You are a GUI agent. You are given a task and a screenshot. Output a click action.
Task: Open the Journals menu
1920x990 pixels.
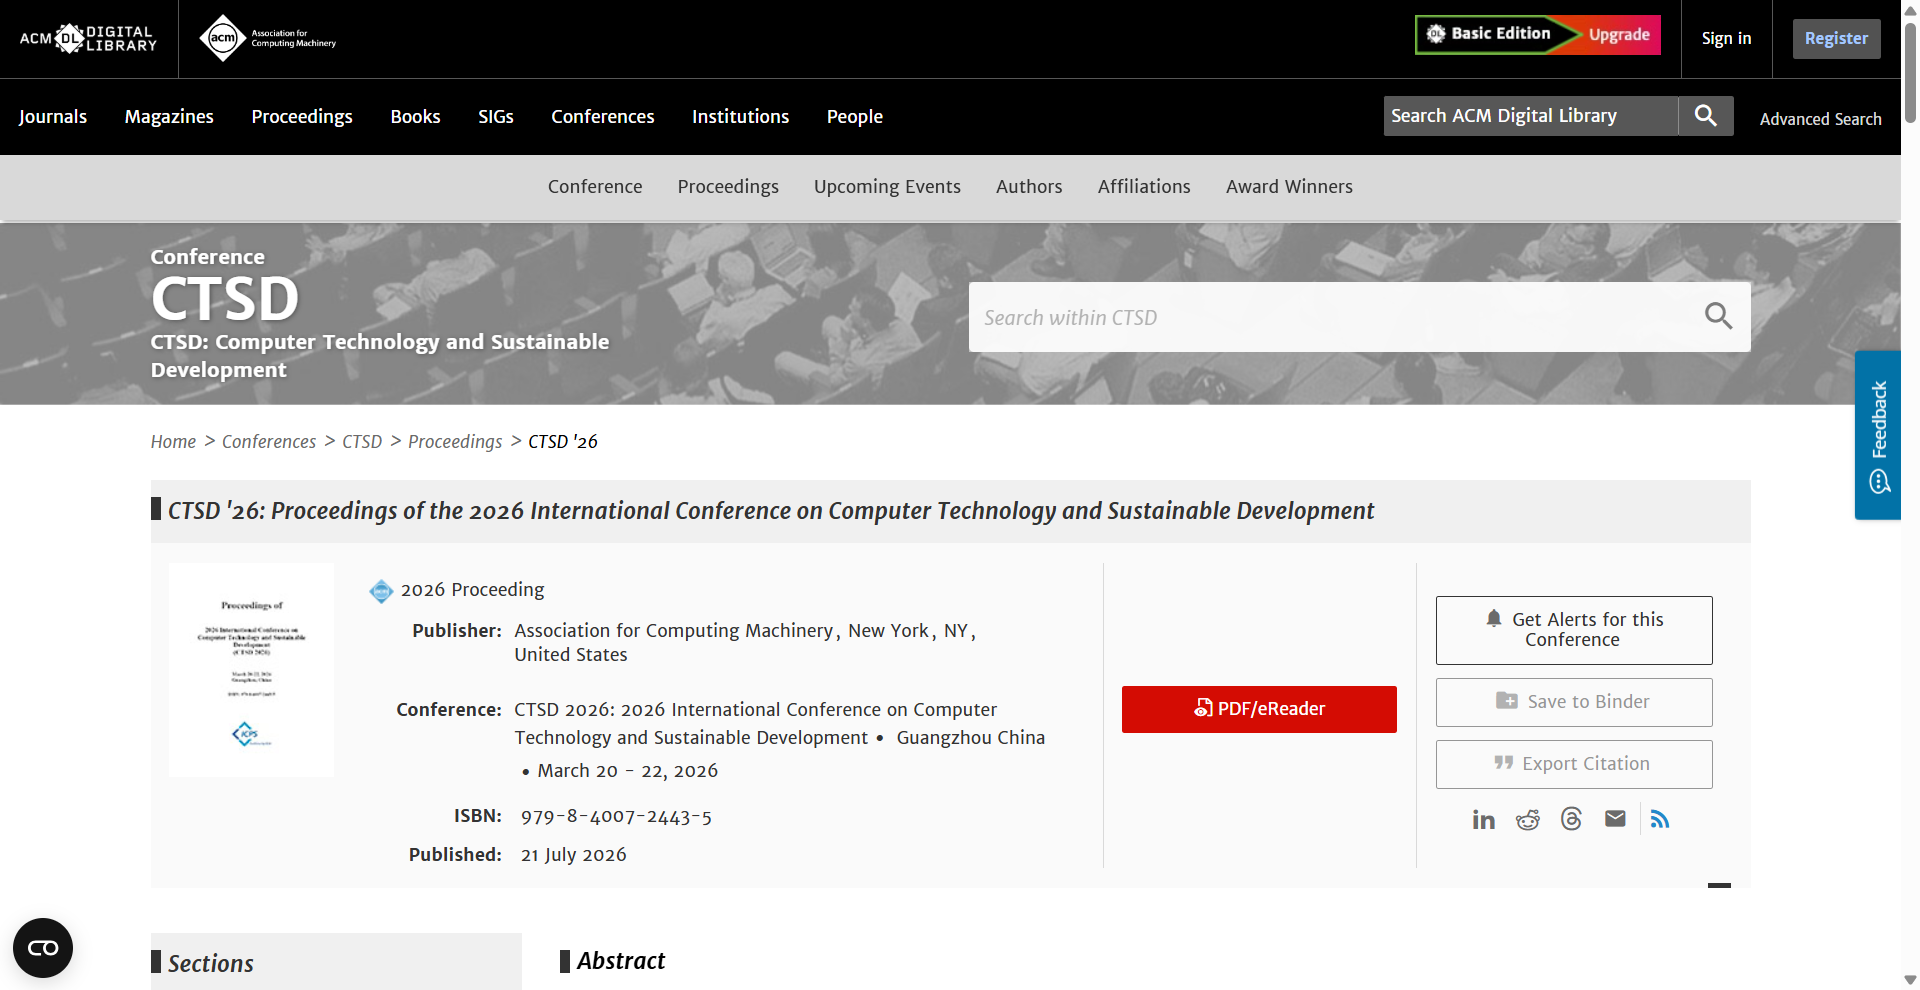click(x=53, y=117)
